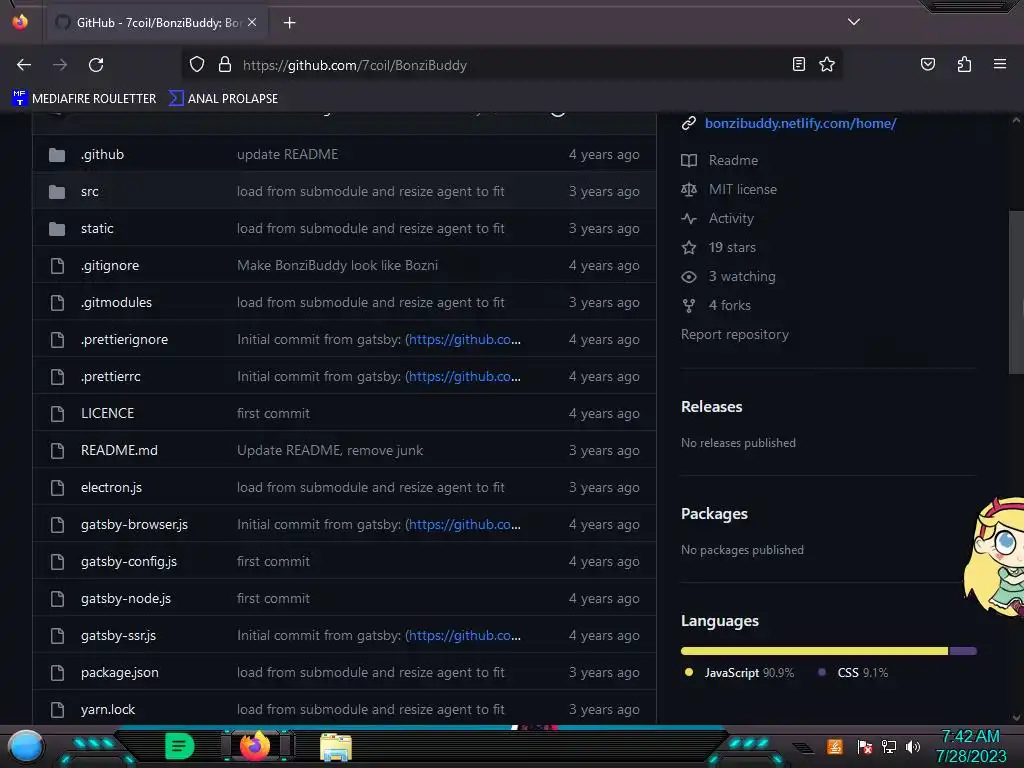Click purple CSS portion of language bar

[x=963, y=651]
